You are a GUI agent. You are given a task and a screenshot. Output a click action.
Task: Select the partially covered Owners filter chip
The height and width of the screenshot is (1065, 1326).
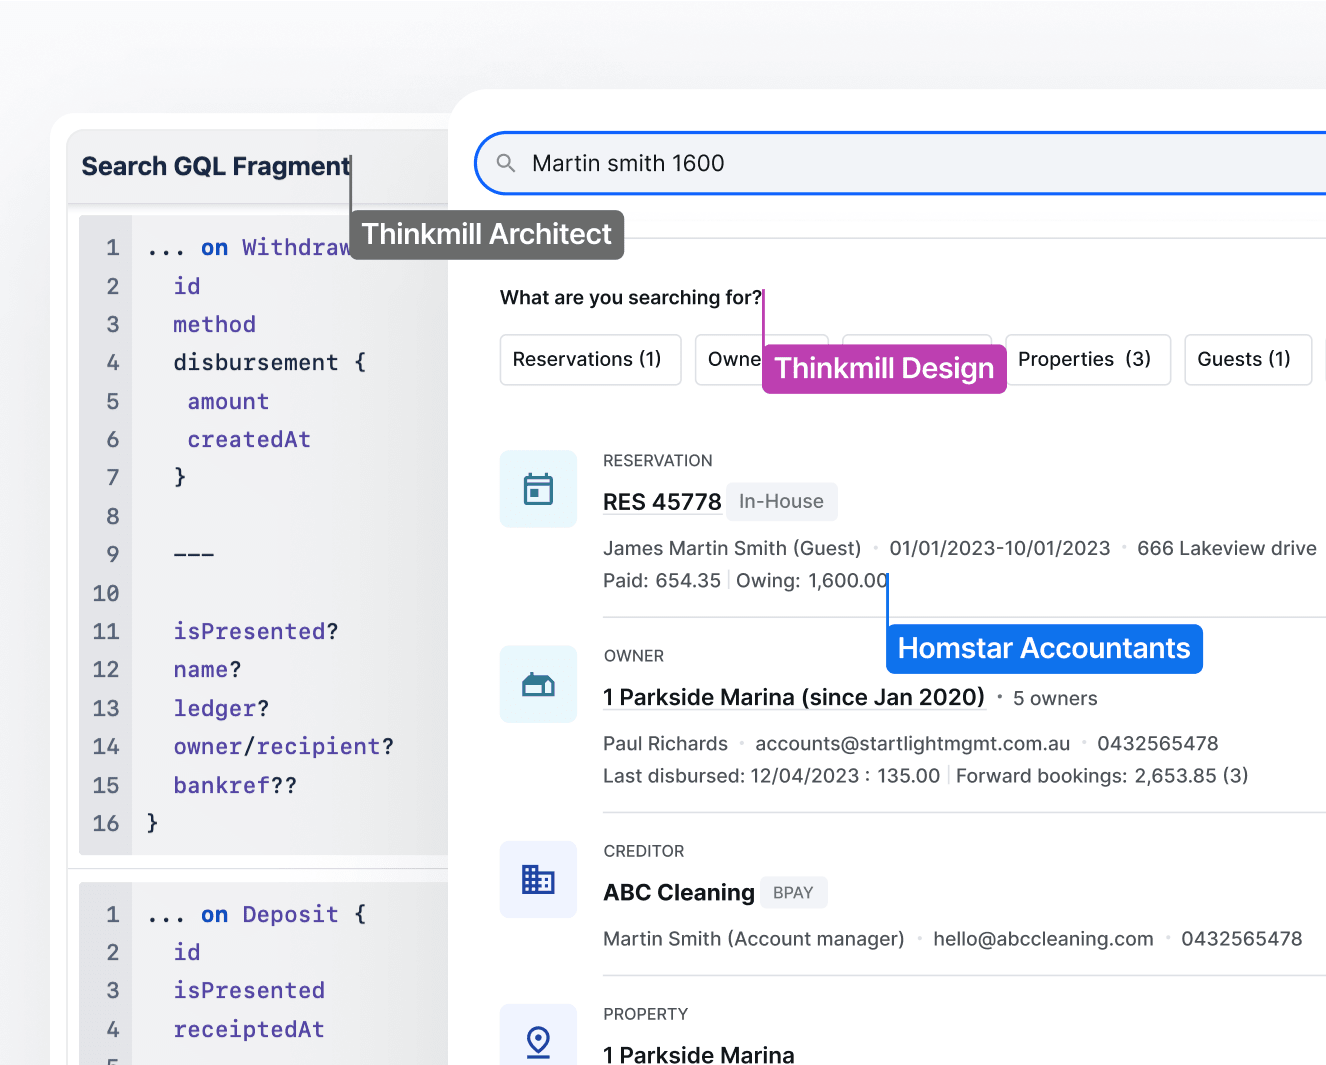(729, 359)
